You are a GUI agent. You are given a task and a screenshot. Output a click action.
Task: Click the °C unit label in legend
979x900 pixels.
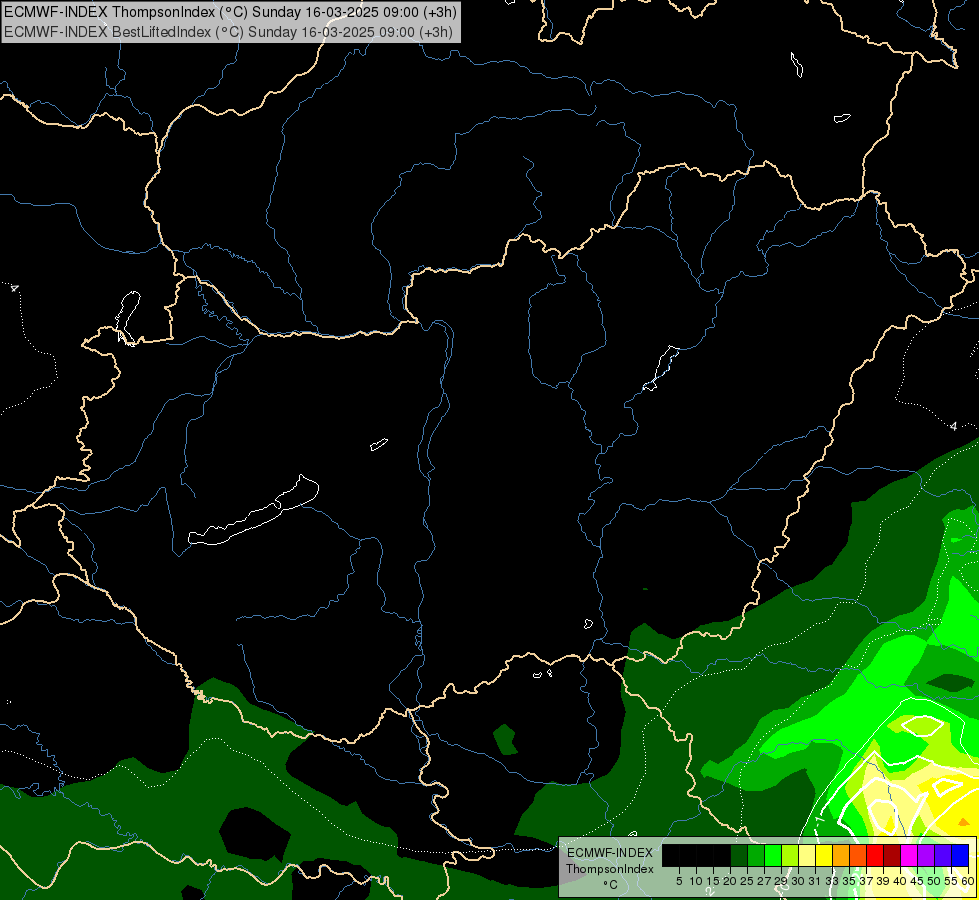click(x=610, y=885)
